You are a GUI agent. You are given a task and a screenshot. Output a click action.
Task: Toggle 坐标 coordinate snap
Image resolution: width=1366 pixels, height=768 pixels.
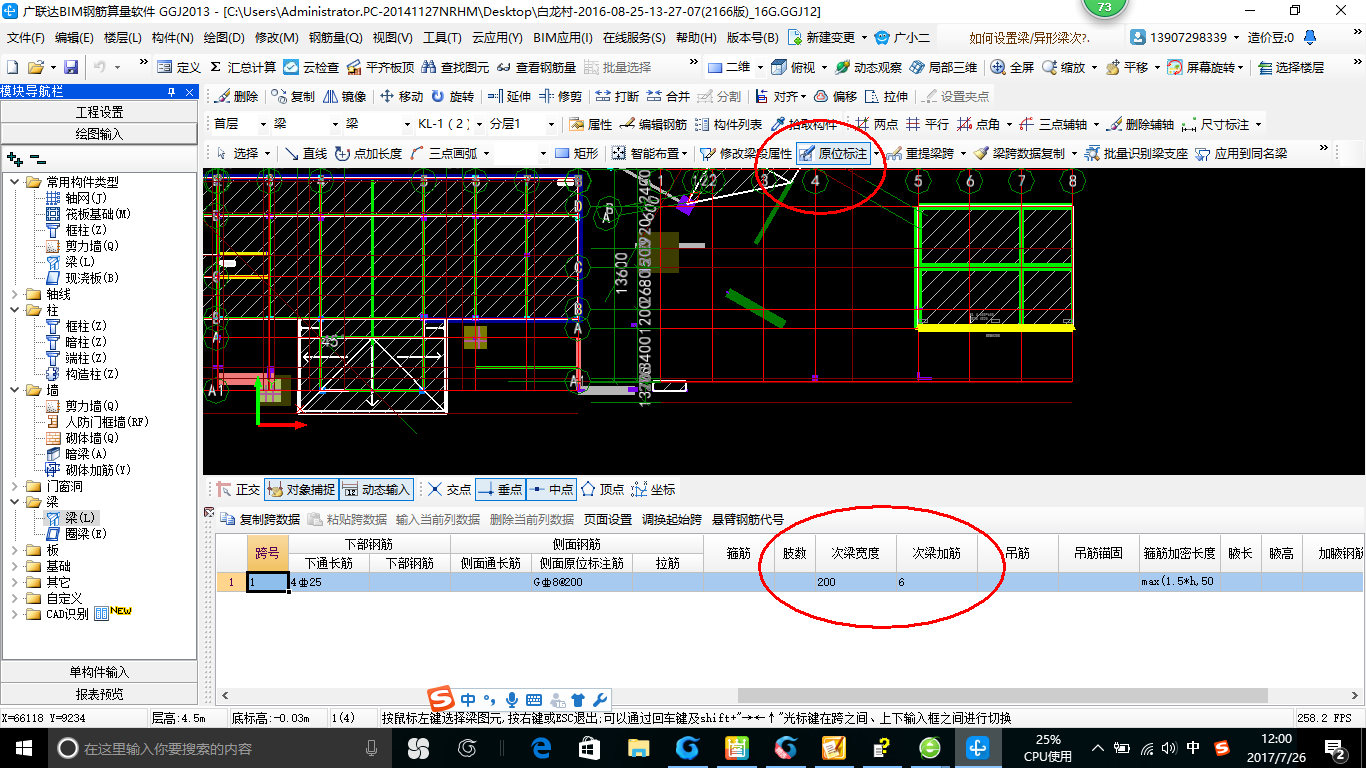click(654, 489)
